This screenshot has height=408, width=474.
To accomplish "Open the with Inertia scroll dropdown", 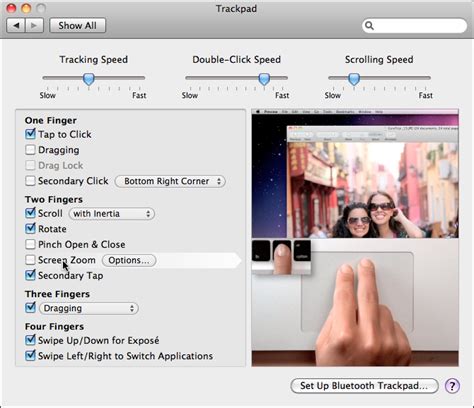I will tap(112, 214).
